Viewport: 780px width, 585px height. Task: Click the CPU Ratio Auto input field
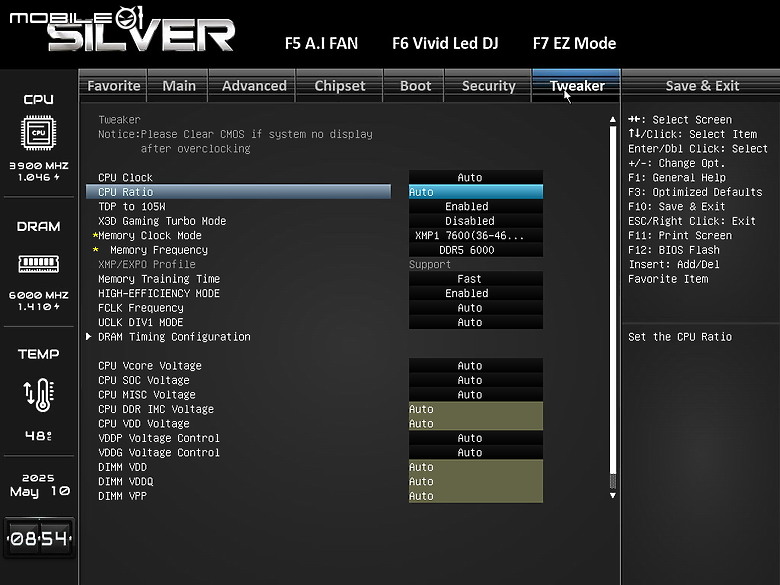[476, 192]
